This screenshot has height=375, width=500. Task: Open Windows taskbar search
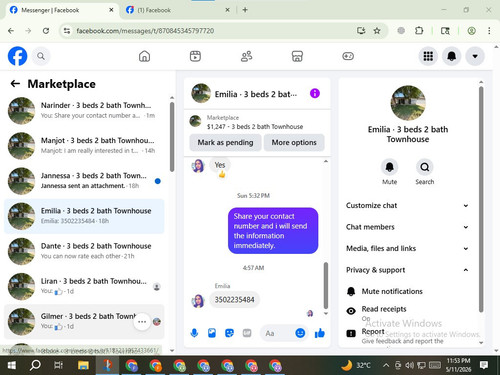click(x=35, y=366)
